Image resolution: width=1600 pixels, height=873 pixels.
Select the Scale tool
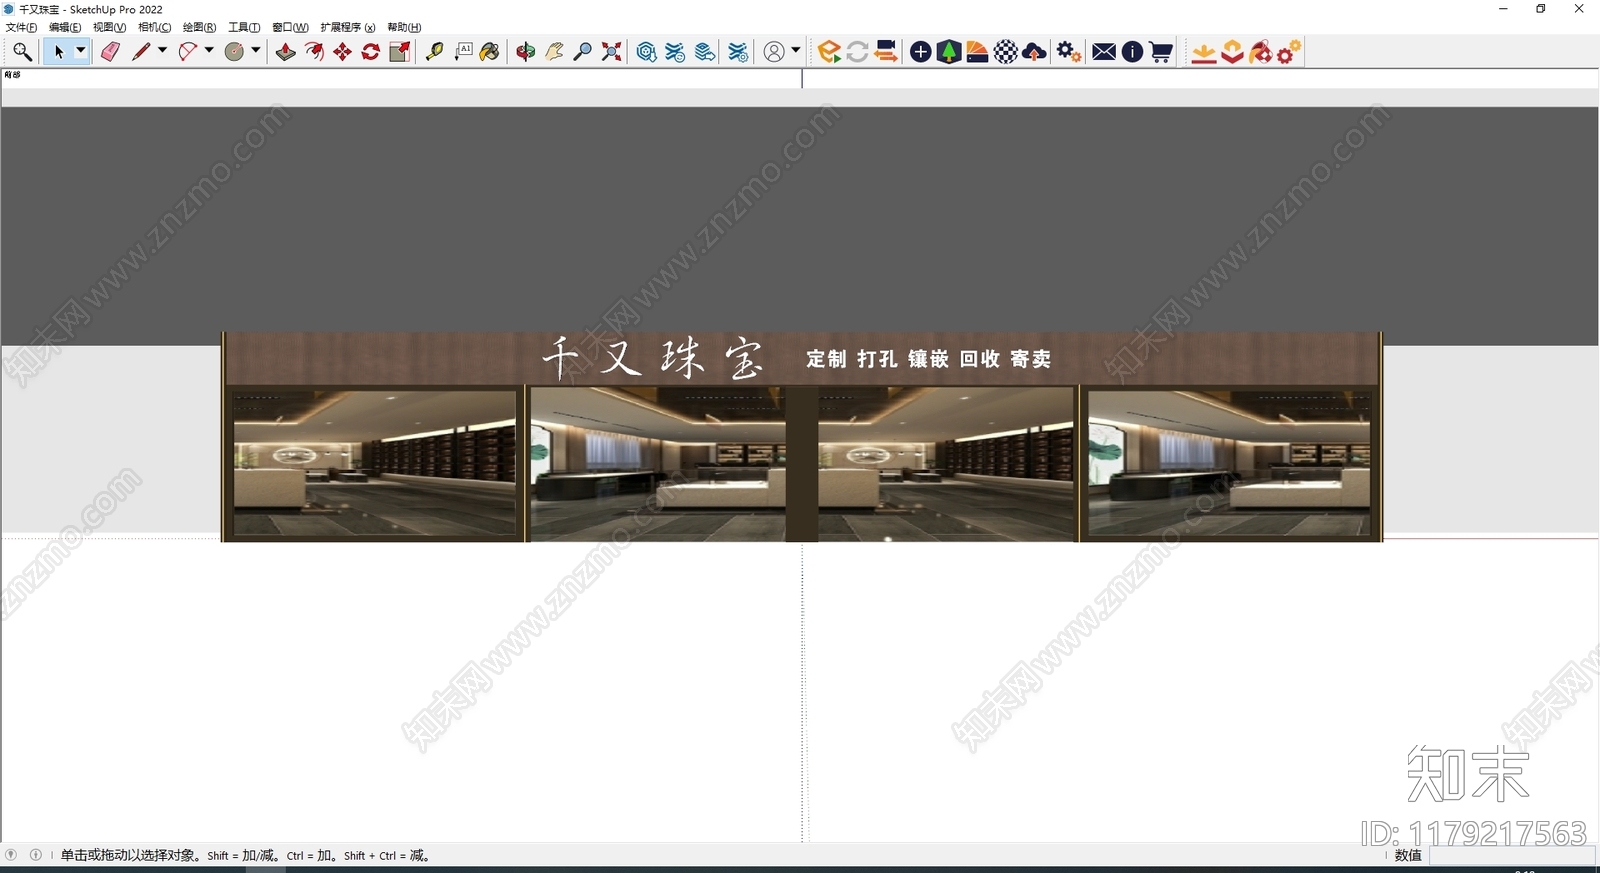399,52
